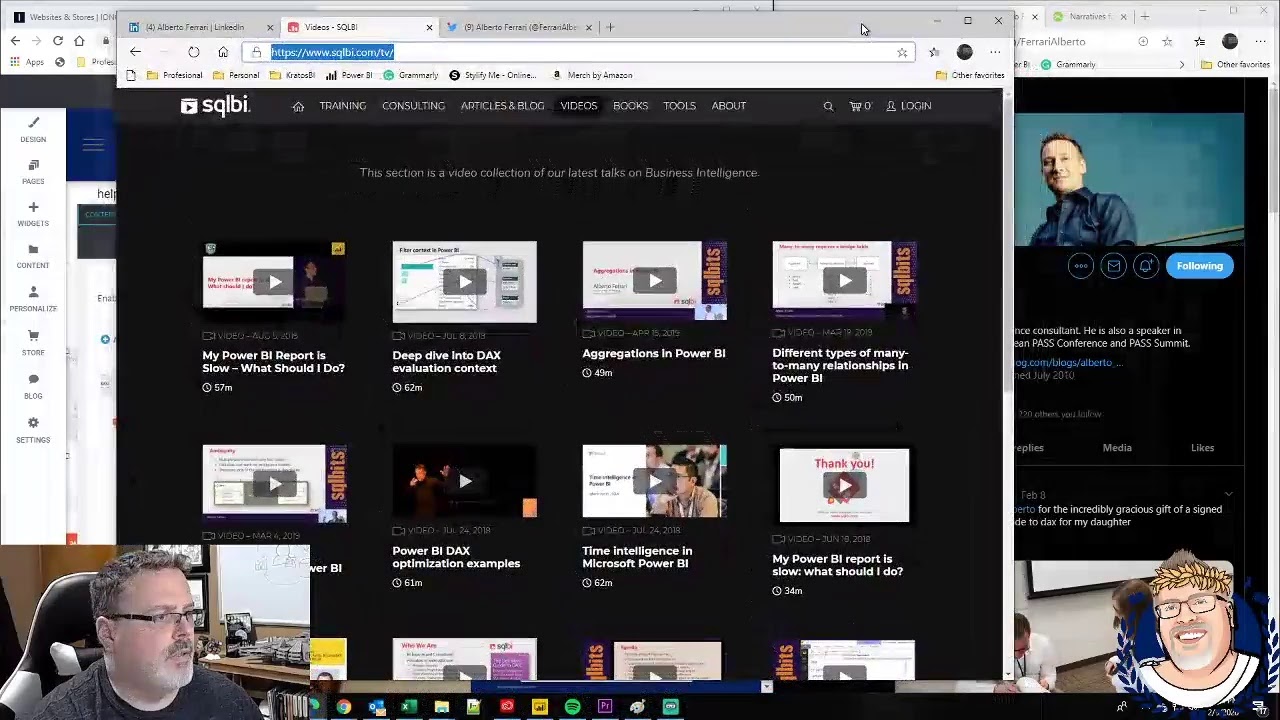Play 'Time intelligence in Microsoft Power BI' thumbnail
The image size is (1280, 720).
[654, 482]
